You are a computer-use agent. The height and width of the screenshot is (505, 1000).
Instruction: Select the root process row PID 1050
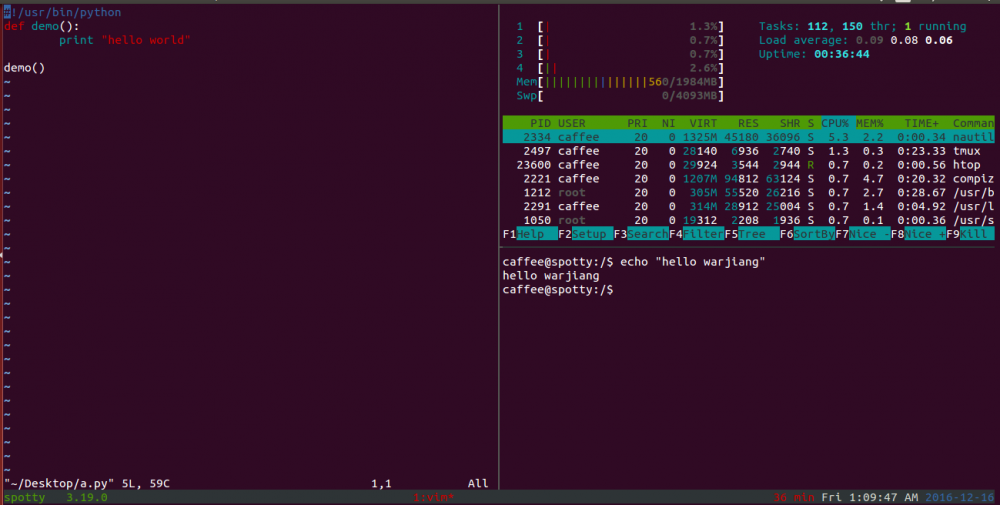748,220
